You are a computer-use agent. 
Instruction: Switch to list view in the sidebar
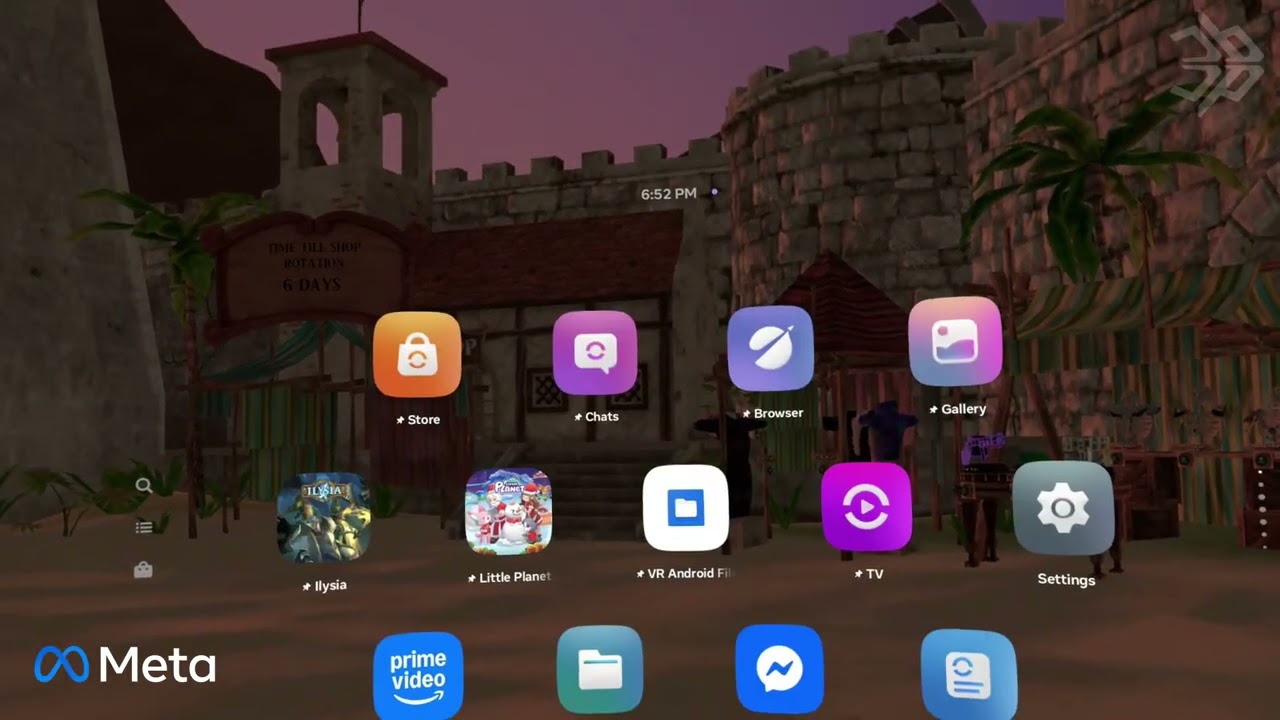pyautogui.click(x=144, y=527)
